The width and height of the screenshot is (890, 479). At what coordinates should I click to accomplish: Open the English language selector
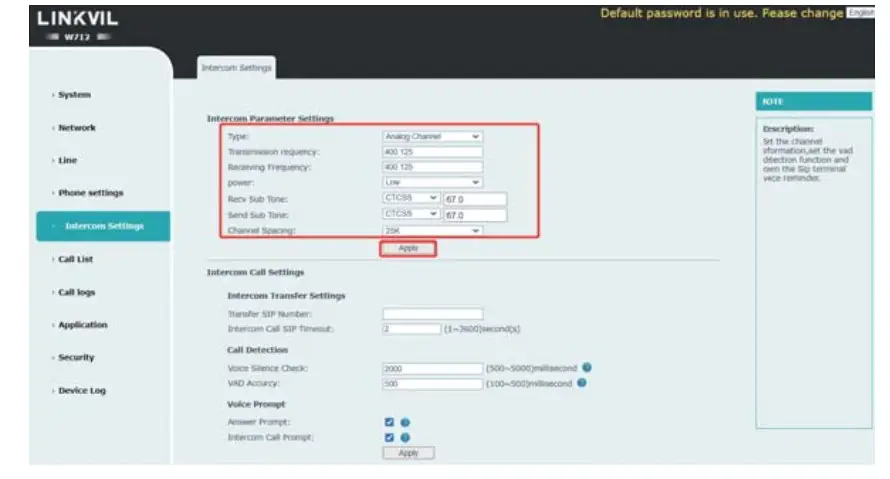pyautogui.click(x=860, y=13)
